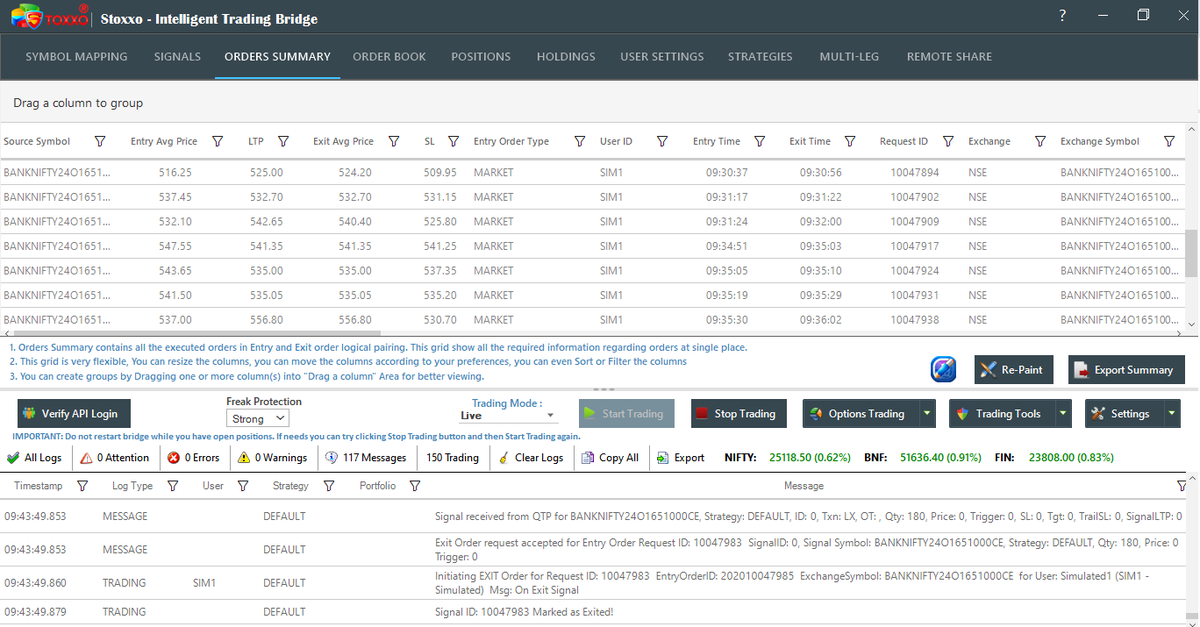
Task: Filter the Entry Order Type column
Action: (580, 142)
